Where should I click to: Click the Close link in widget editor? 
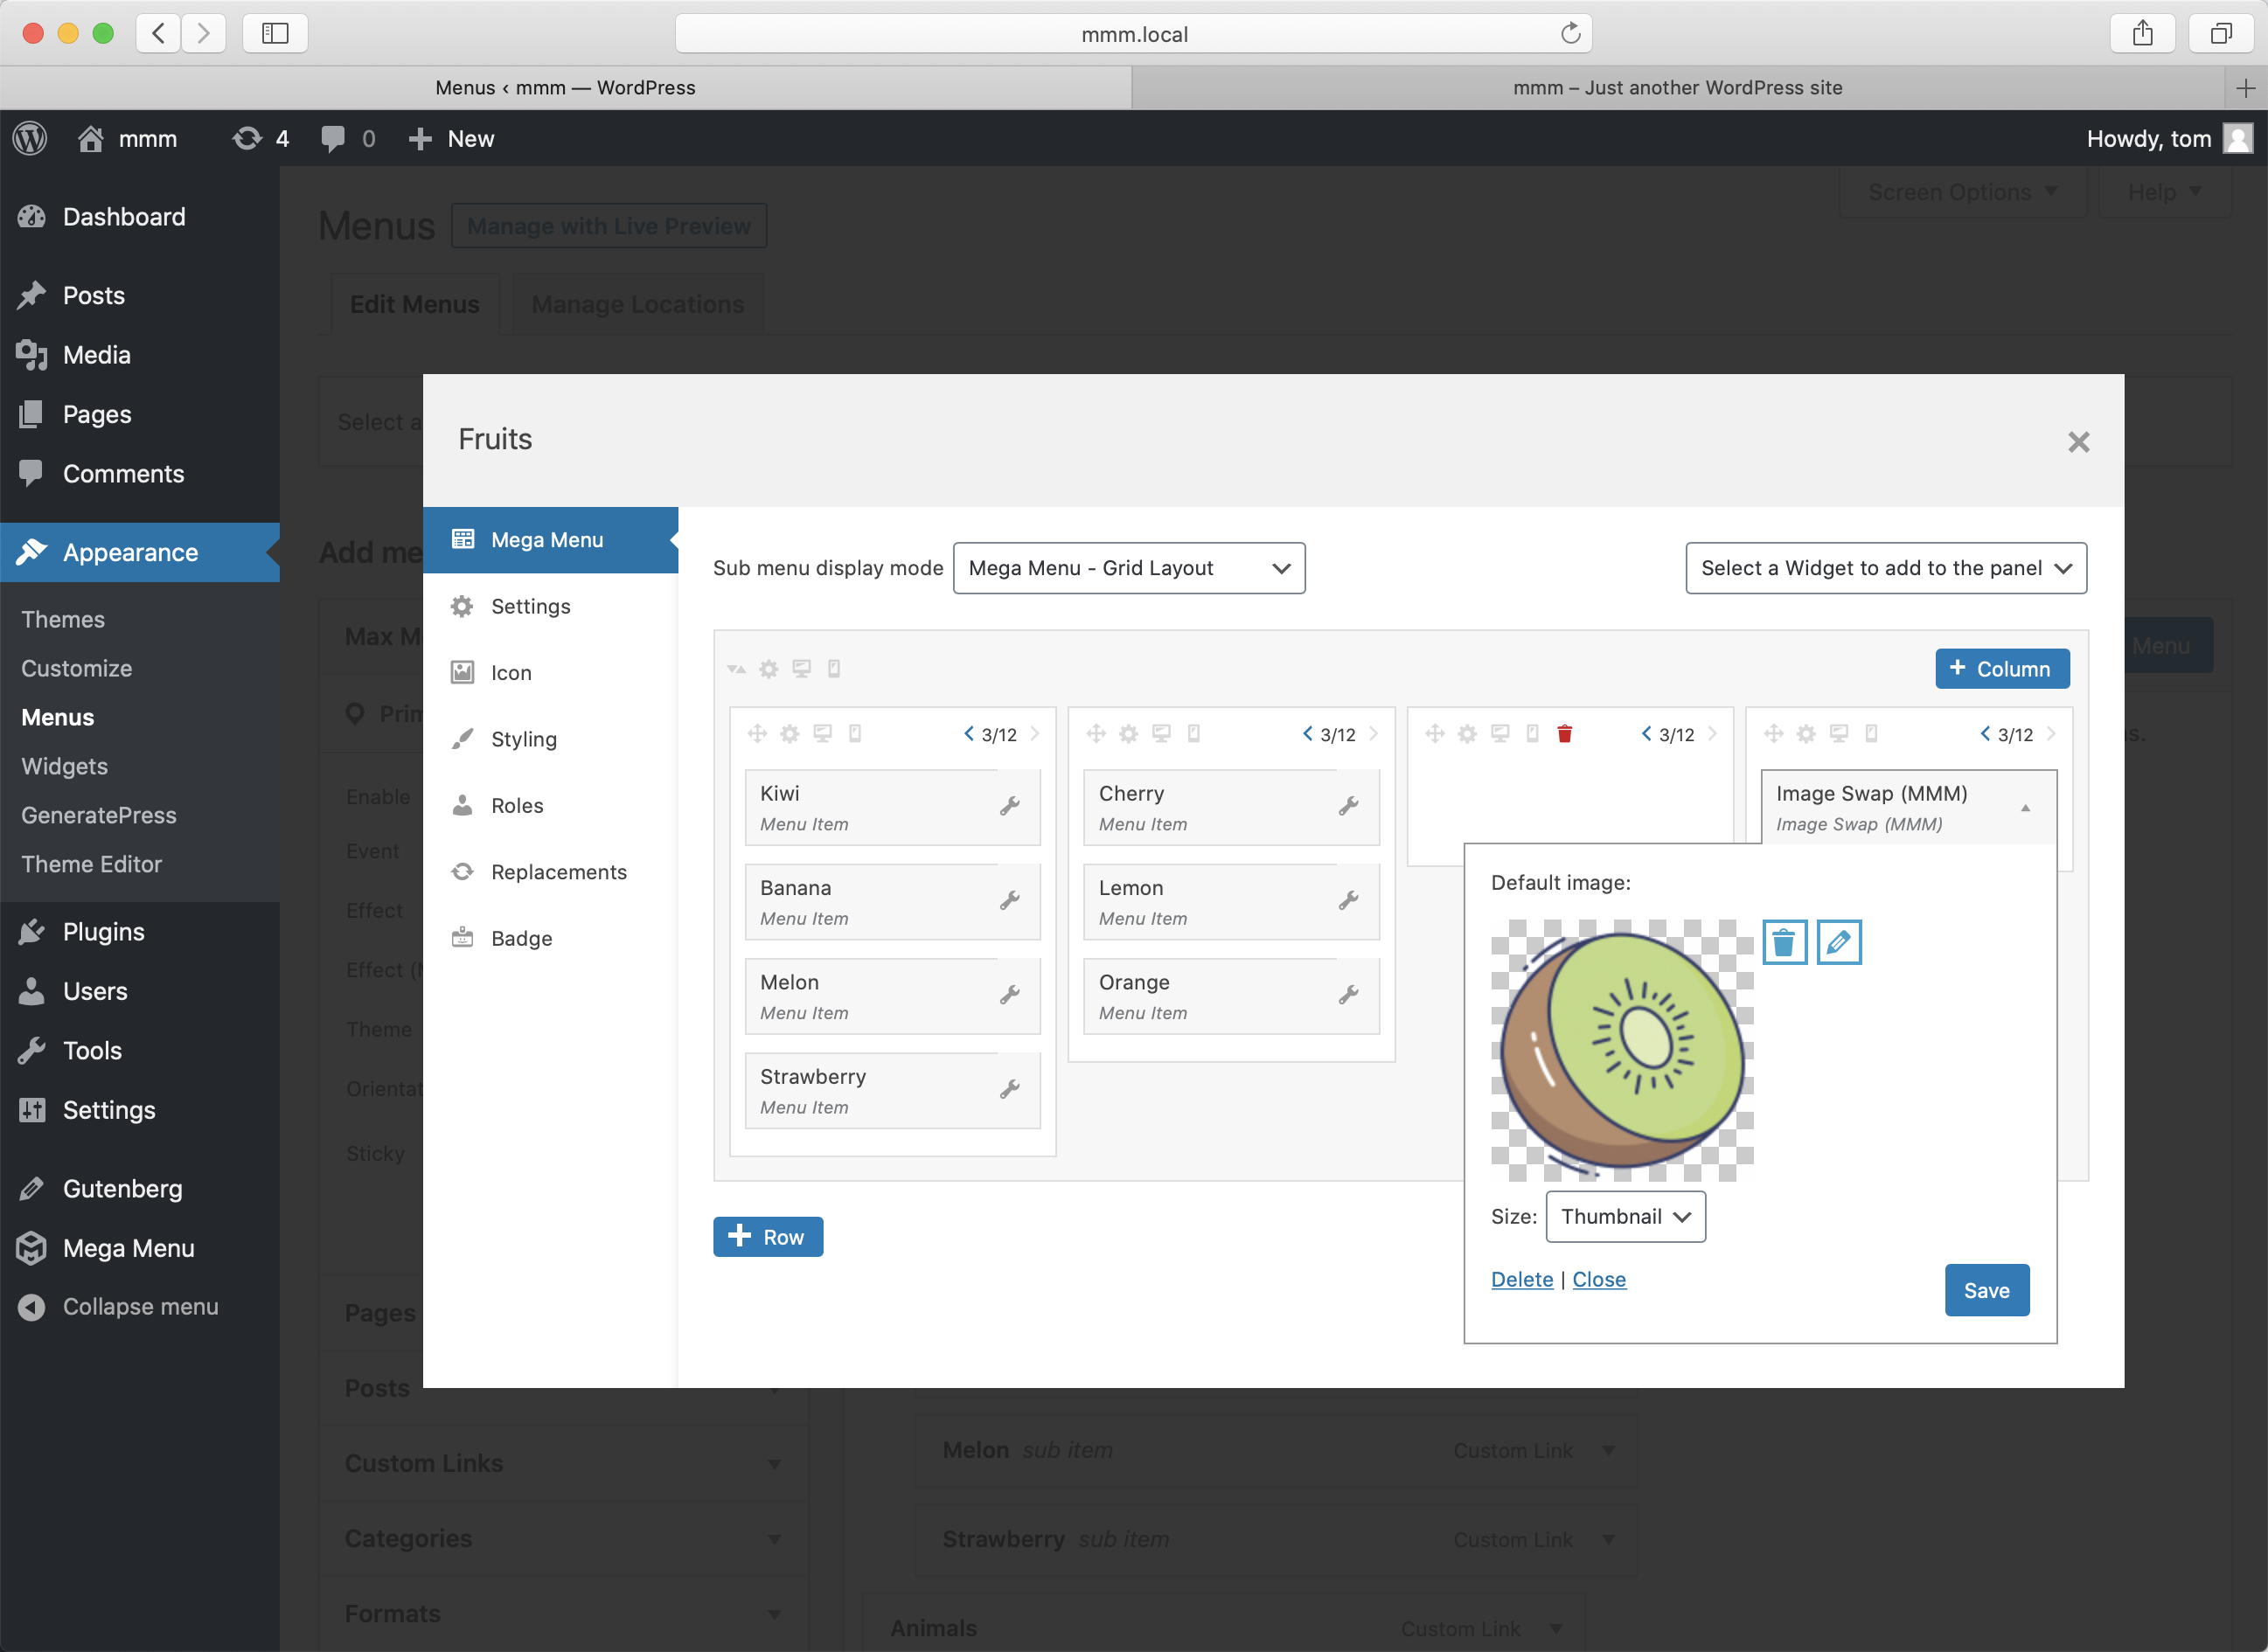(1598, 1279)
